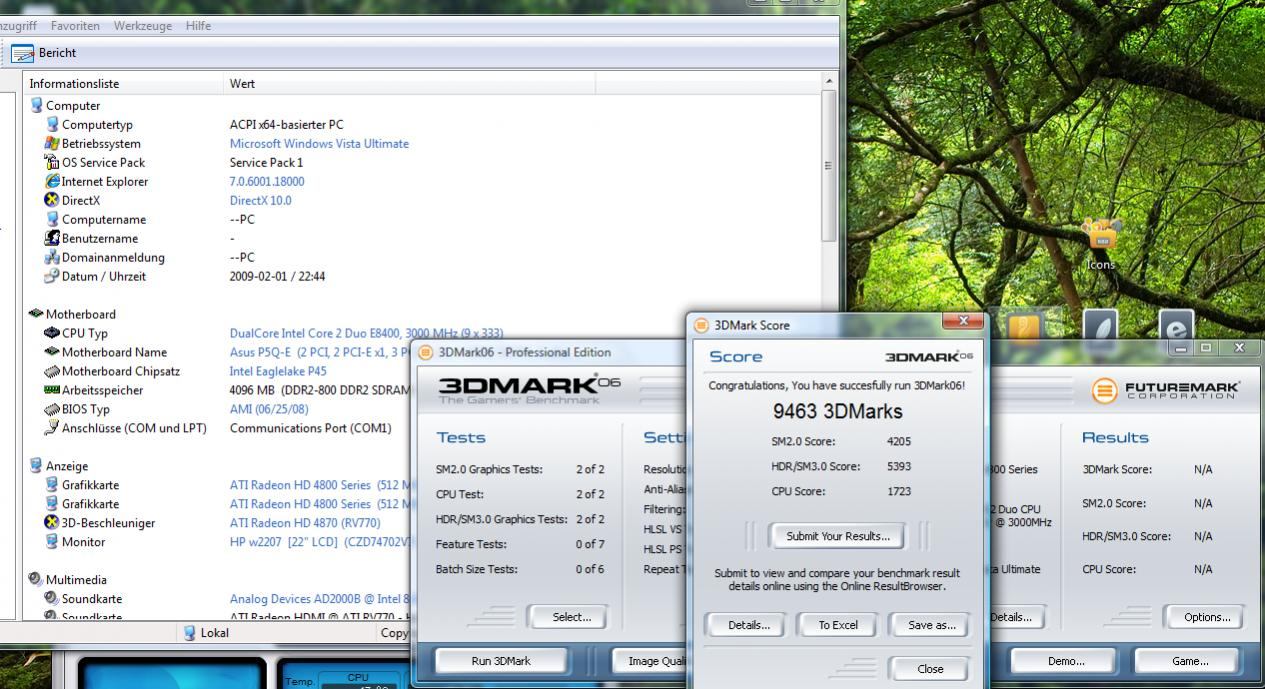Screen dimensions: 1265x689
Task: Click the Bericht toolbar button
Action: [45, 53]
